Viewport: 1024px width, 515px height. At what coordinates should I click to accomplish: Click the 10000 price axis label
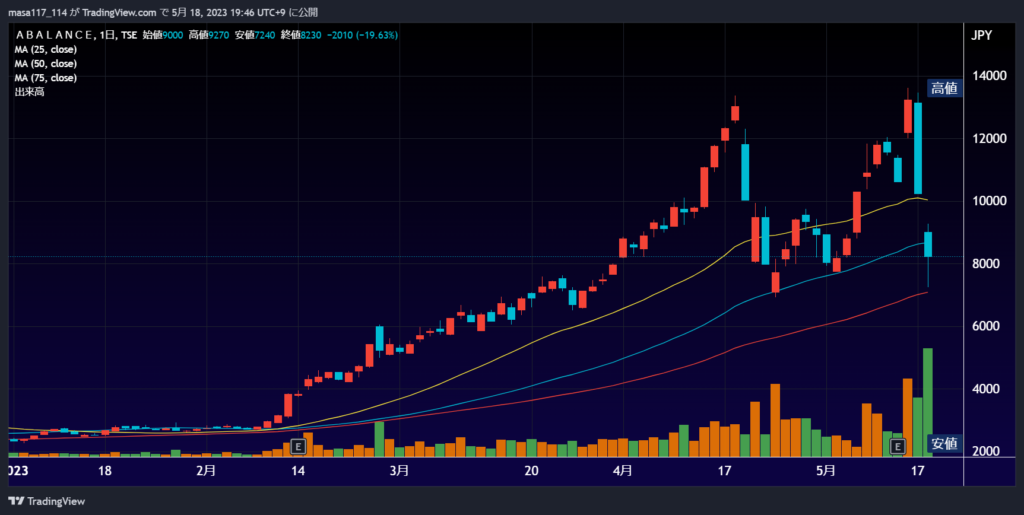point(988,201)
